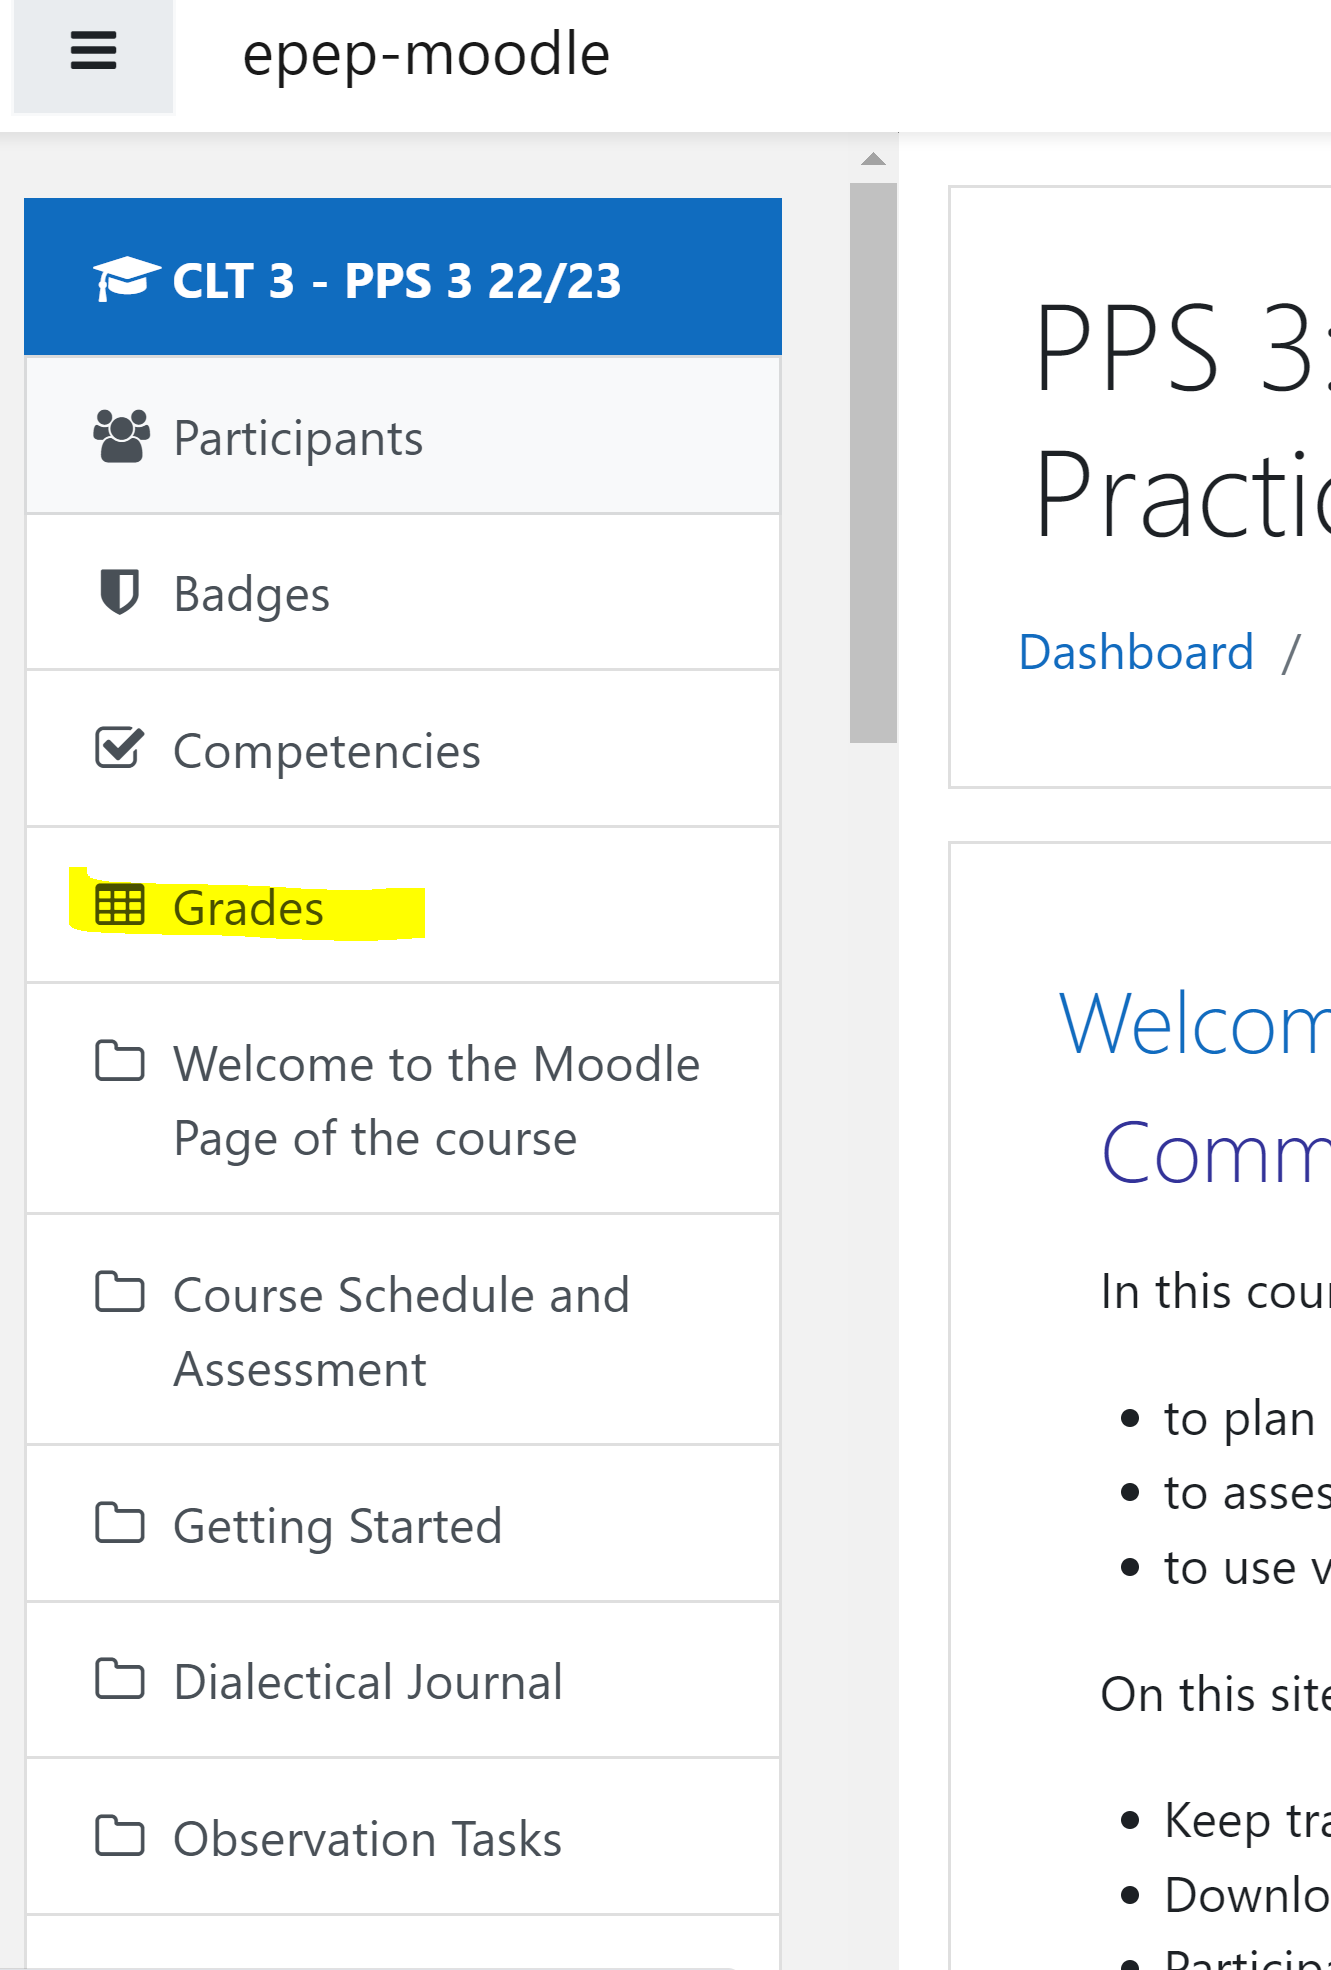
Task: Follow the Dashboard breadcrumb link
Action: click(1135, 653)
